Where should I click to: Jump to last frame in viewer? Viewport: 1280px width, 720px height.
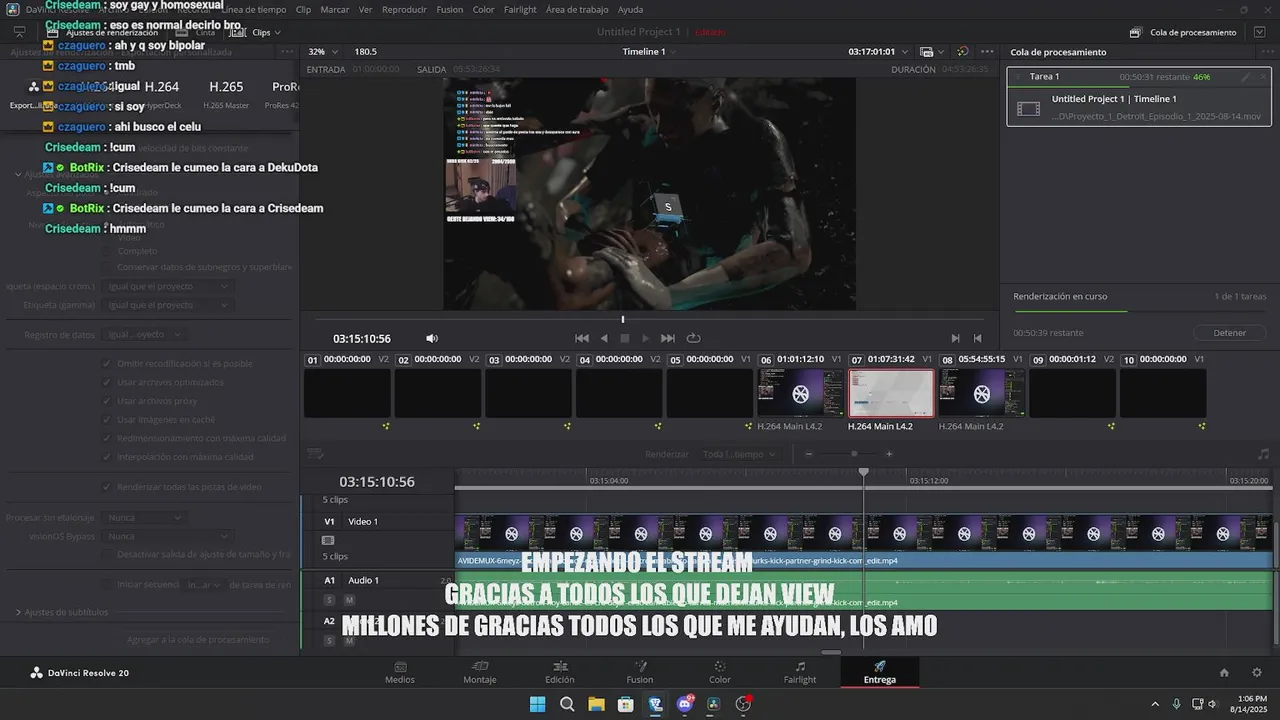(668, 339)
